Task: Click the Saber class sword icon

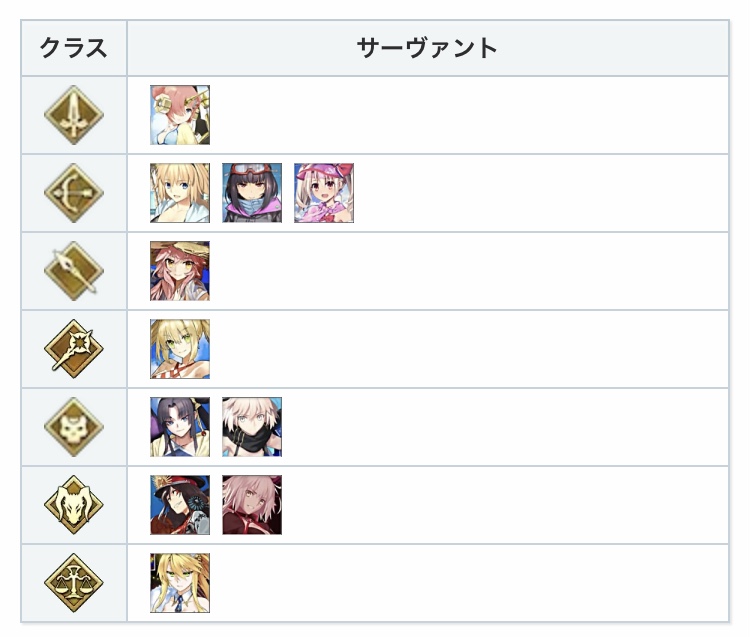Action: pos(74,115)
